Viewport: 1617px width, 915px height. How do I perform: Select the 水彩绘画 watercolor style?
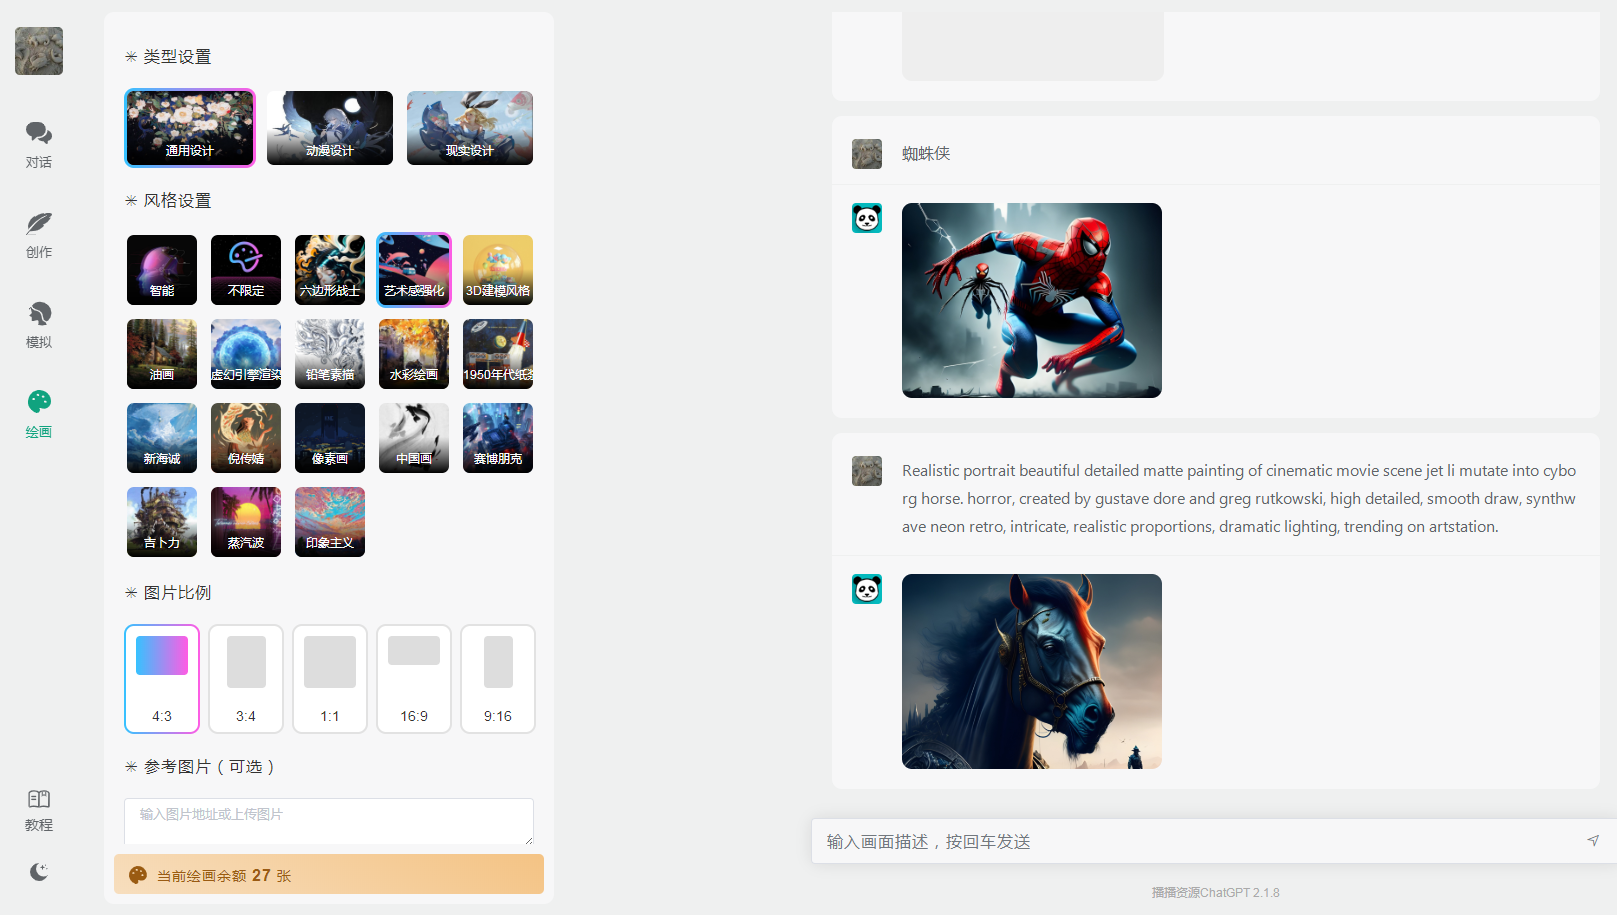click(x=414, y=354)
